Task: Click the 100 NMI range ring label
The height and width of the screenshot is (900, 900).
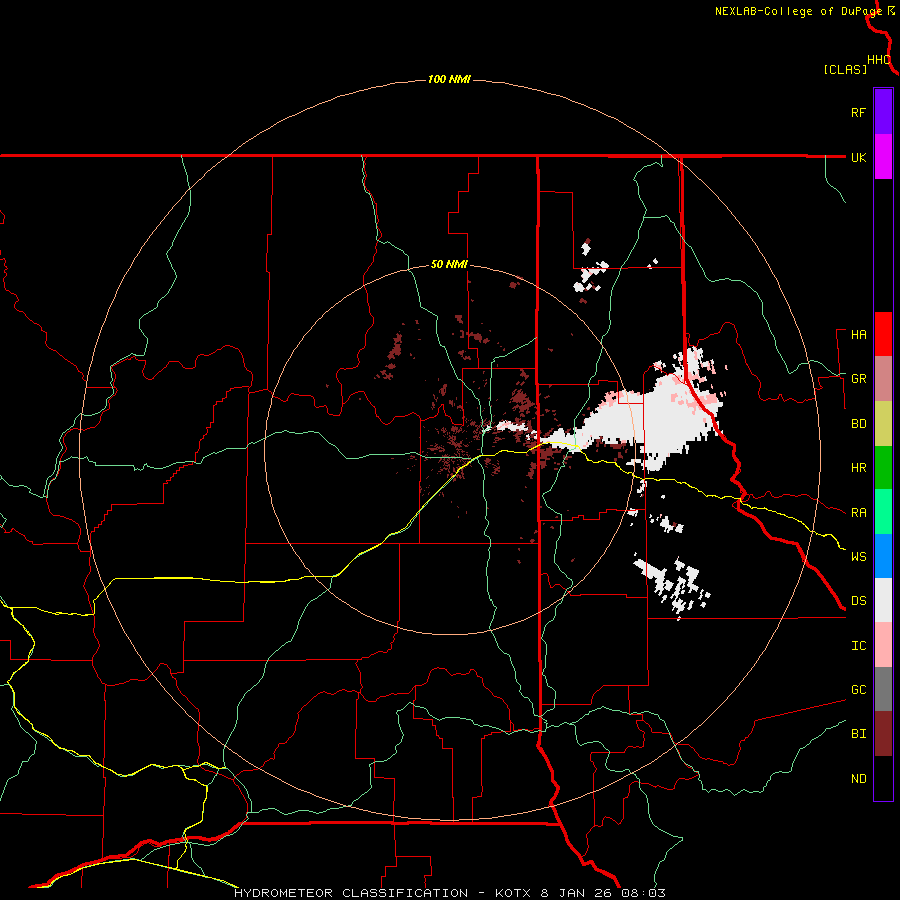Action: coord(449,79)
